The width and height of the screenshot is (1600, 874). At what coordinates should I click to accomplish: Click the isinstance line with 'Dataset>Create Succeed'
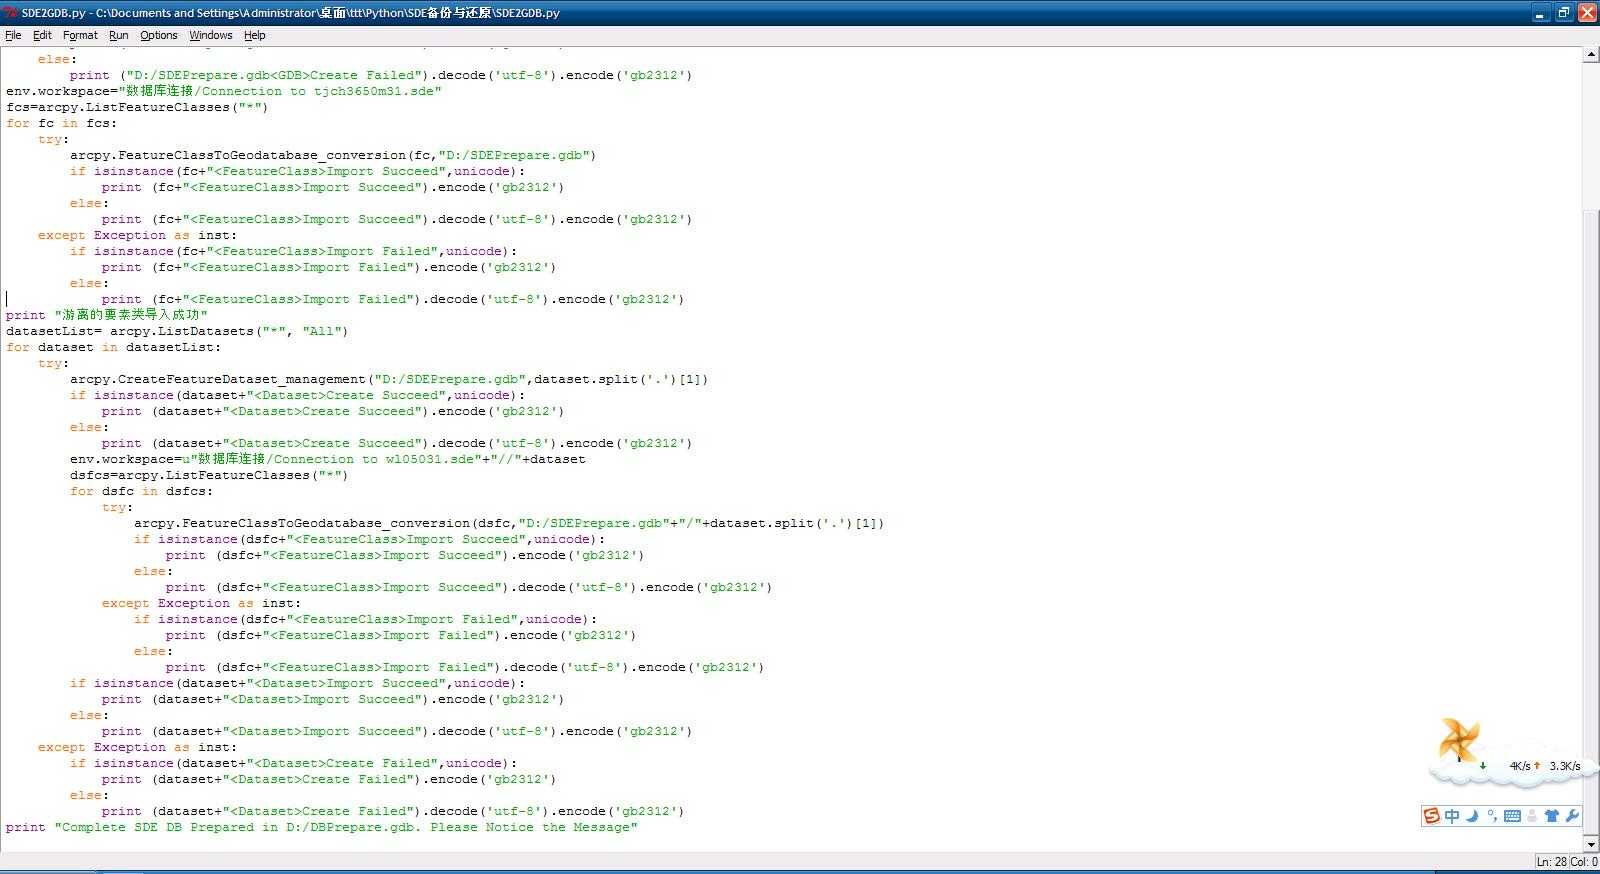(x=297, y=395)
